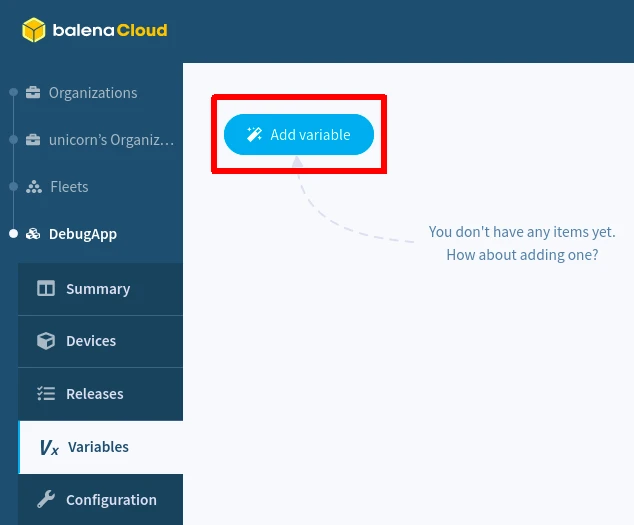Open the Configuration section

111,500
